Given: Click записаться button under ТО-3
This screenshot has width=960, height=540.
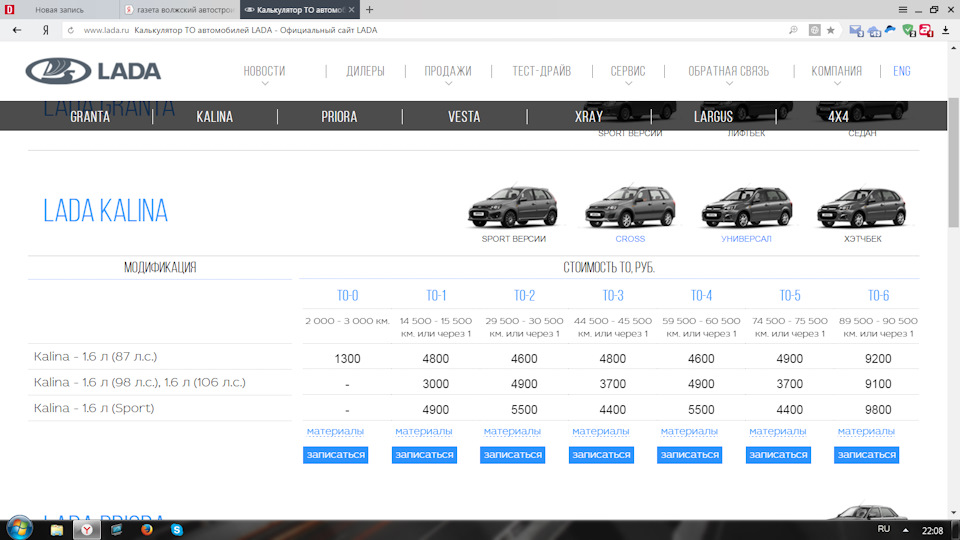Looking at the screenshot, I should pos(601,455).
